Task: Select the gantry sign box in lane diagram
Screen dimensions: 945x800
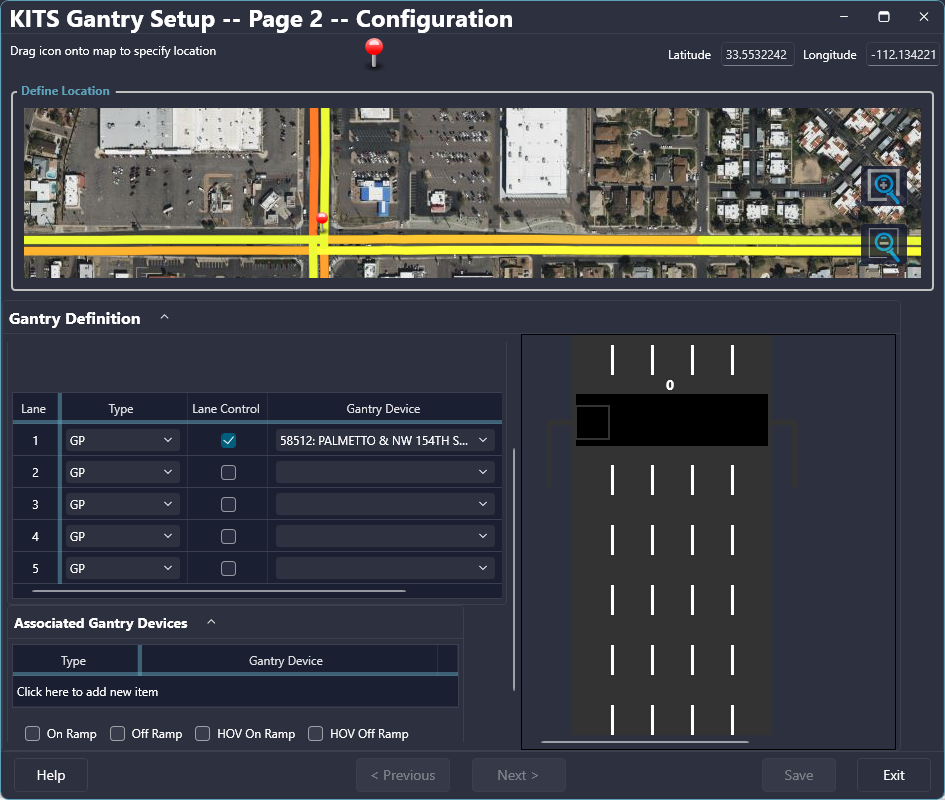Action: pyautogui.click(x=593, y=422)
